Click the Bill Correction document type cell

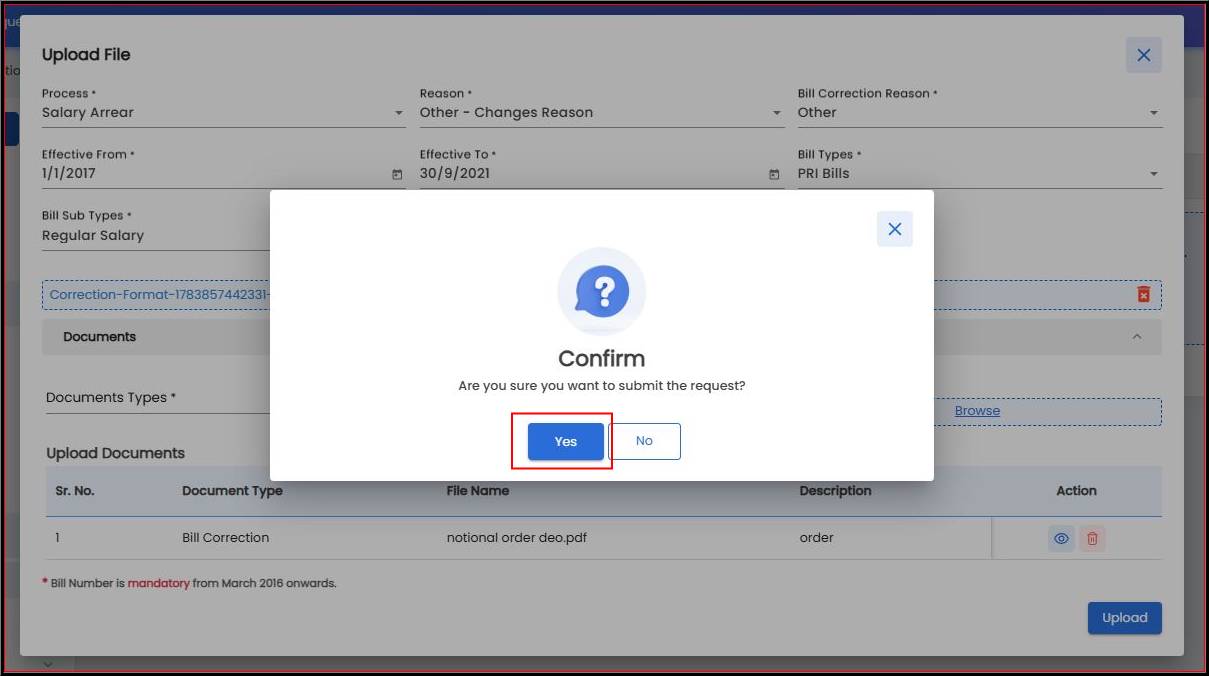click(226, 538)
